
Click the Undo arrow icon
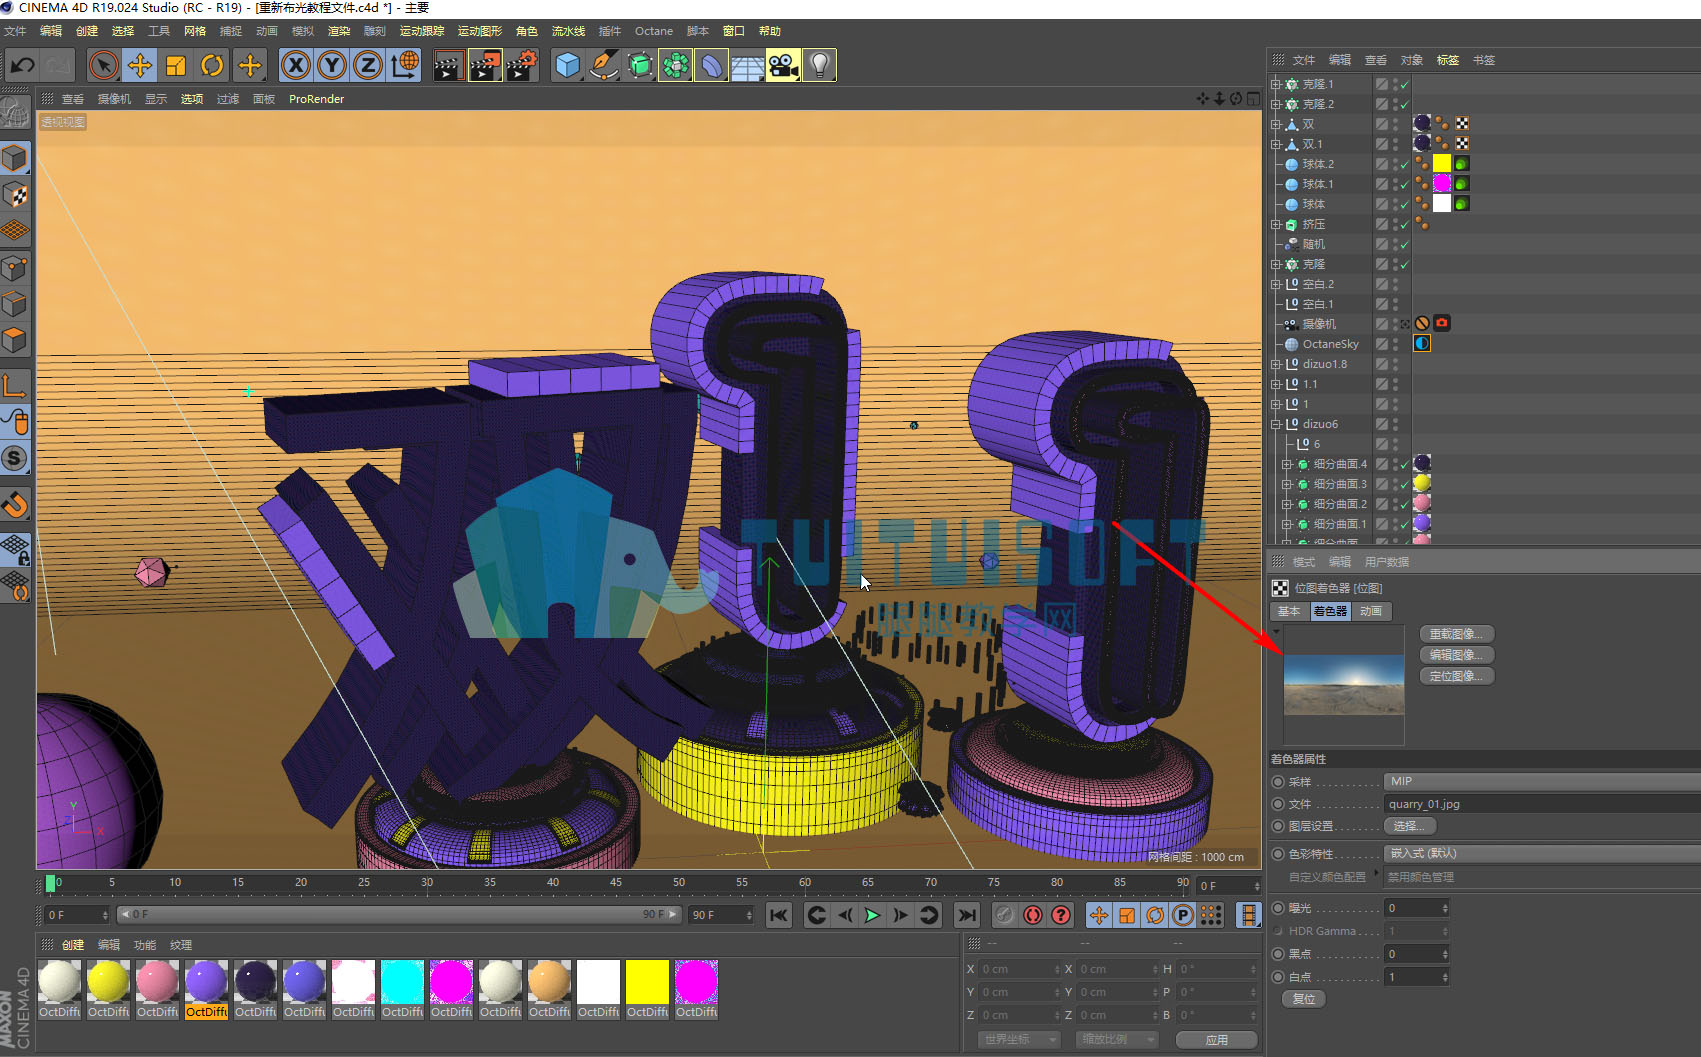(x=22, y=66)
